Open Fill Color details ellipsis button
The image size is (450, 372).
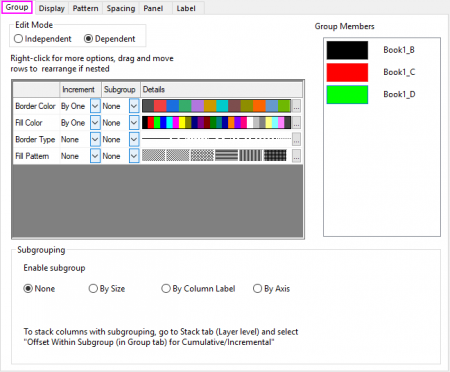(296, 123)
